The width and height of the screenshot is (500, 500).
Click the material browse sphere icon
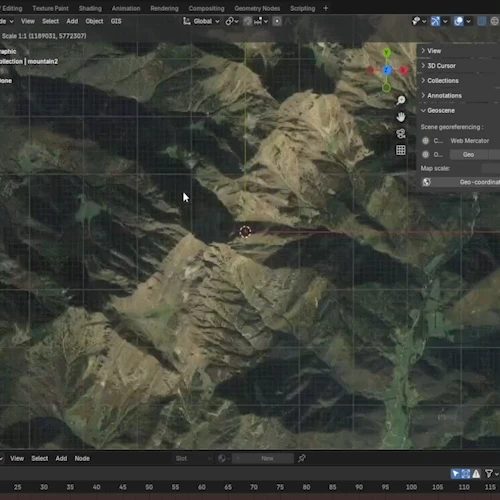click(223, 459)
